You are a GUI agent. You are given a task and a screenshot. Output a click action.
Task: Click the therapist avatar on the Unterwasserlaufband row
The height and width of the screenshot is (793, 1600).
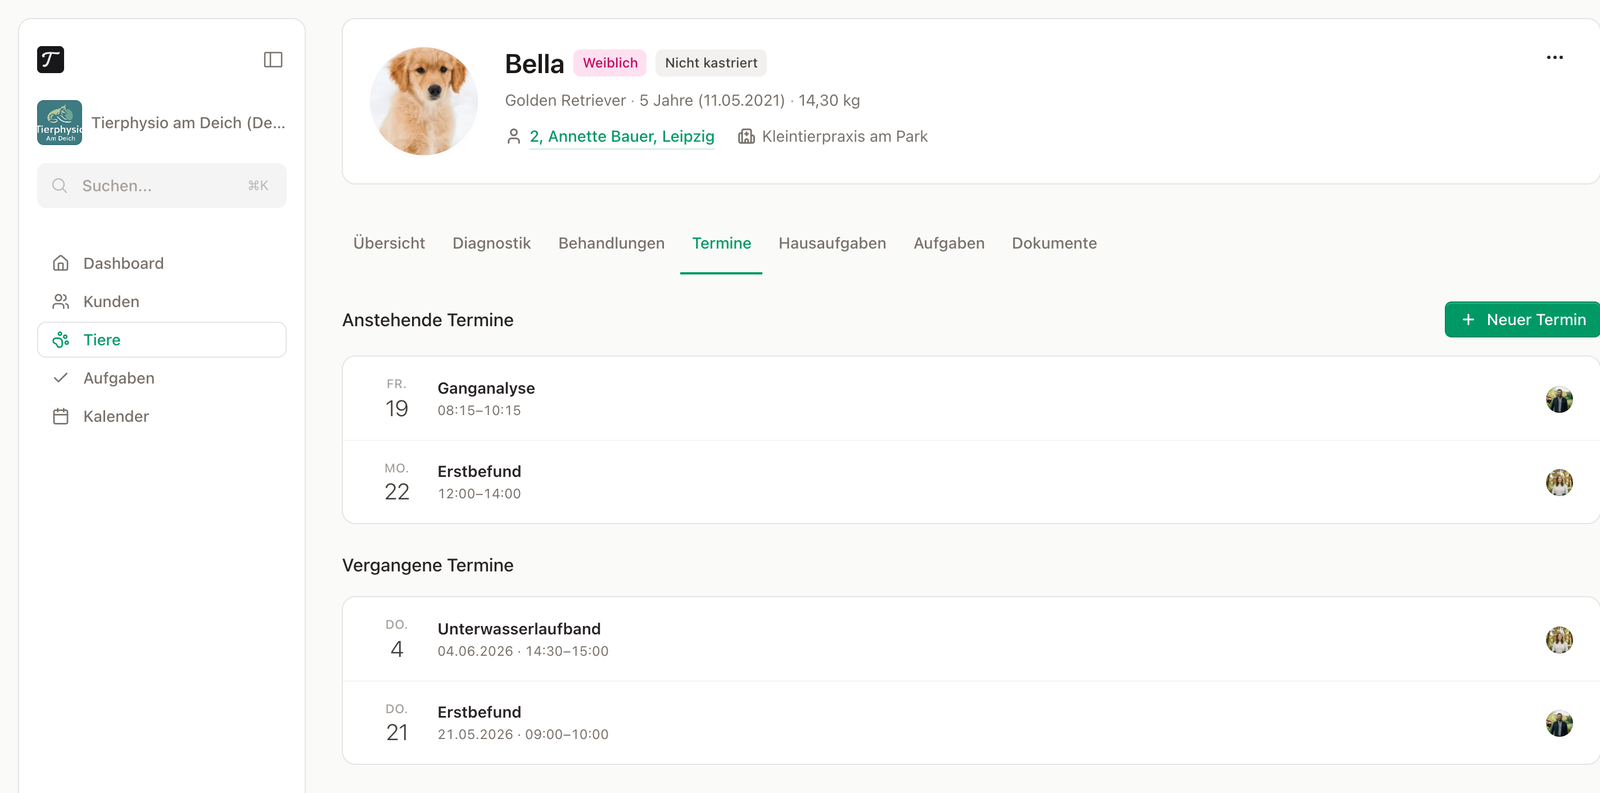pyautogui.click(x=1559, y=640)
